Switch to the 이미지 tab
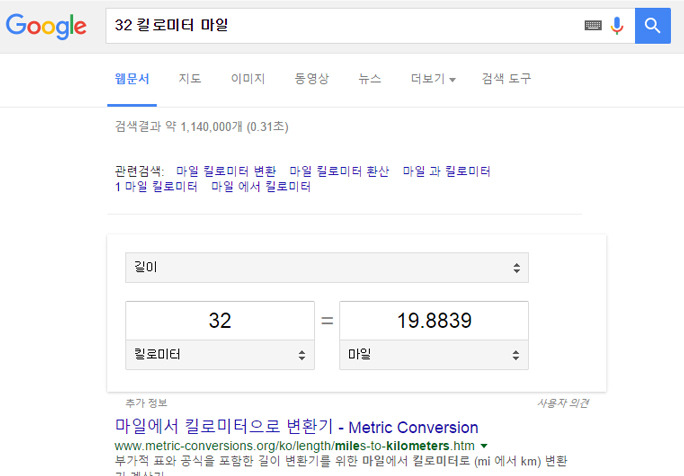This screenshot has width=684, height=476. (x=248, y=79)
